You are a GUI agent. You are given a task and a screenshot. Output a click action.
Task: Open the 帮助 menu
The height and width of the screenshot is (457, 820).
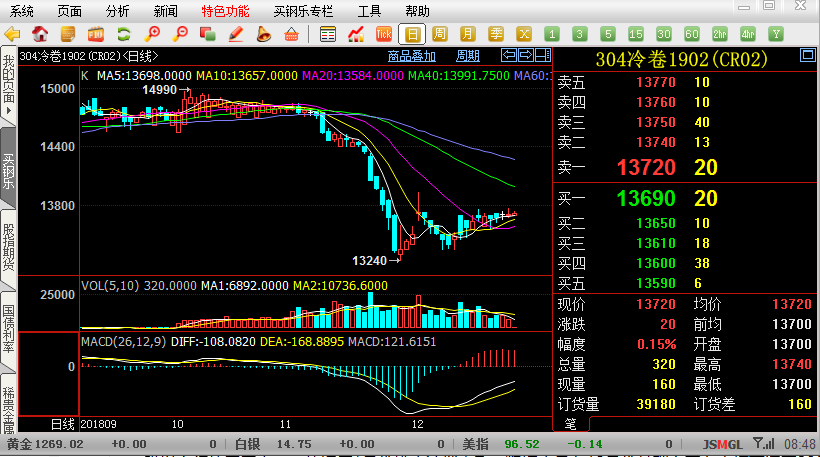coord(417,11)
